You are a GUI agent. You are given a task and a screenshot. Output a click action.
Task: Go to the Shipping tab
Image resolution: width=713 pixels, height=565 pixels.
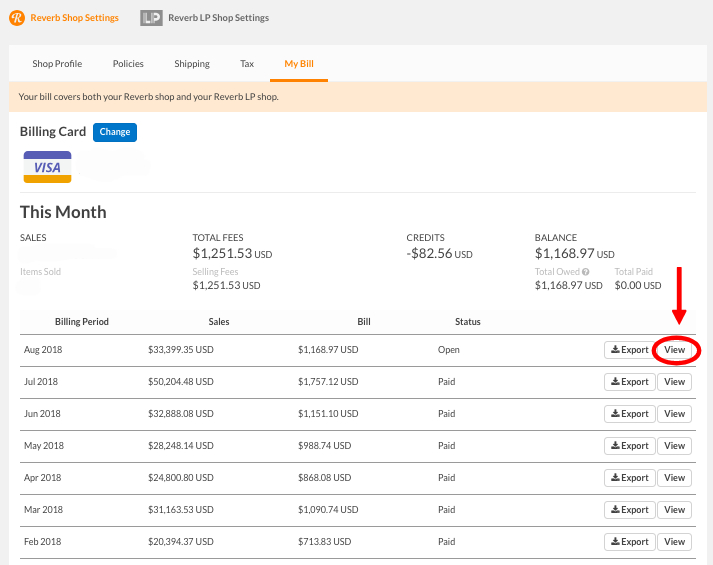pyautogui.click(x=192, y=64)
